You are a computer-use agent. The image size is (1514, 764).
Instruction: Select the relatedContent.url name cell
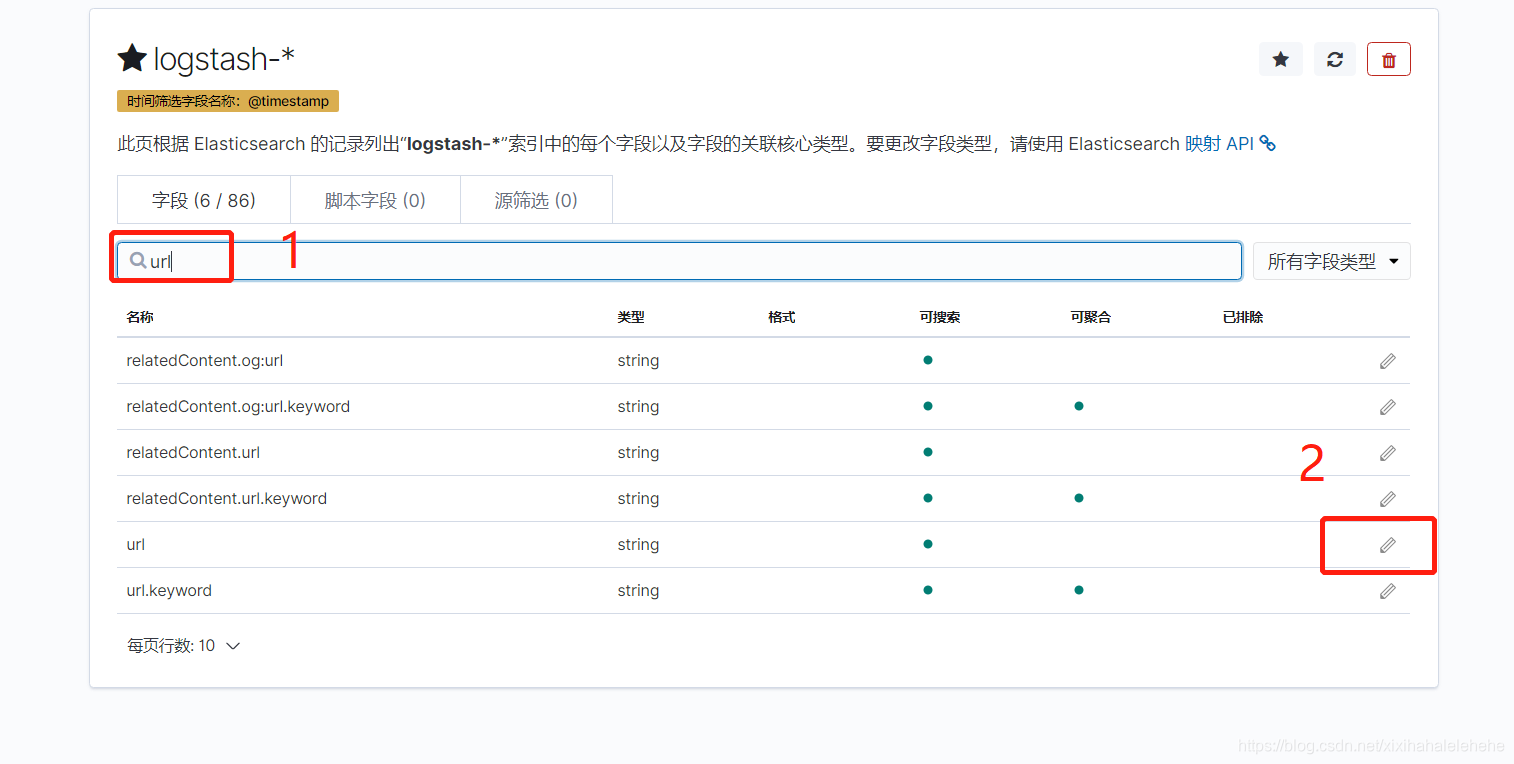click(193, 453)
